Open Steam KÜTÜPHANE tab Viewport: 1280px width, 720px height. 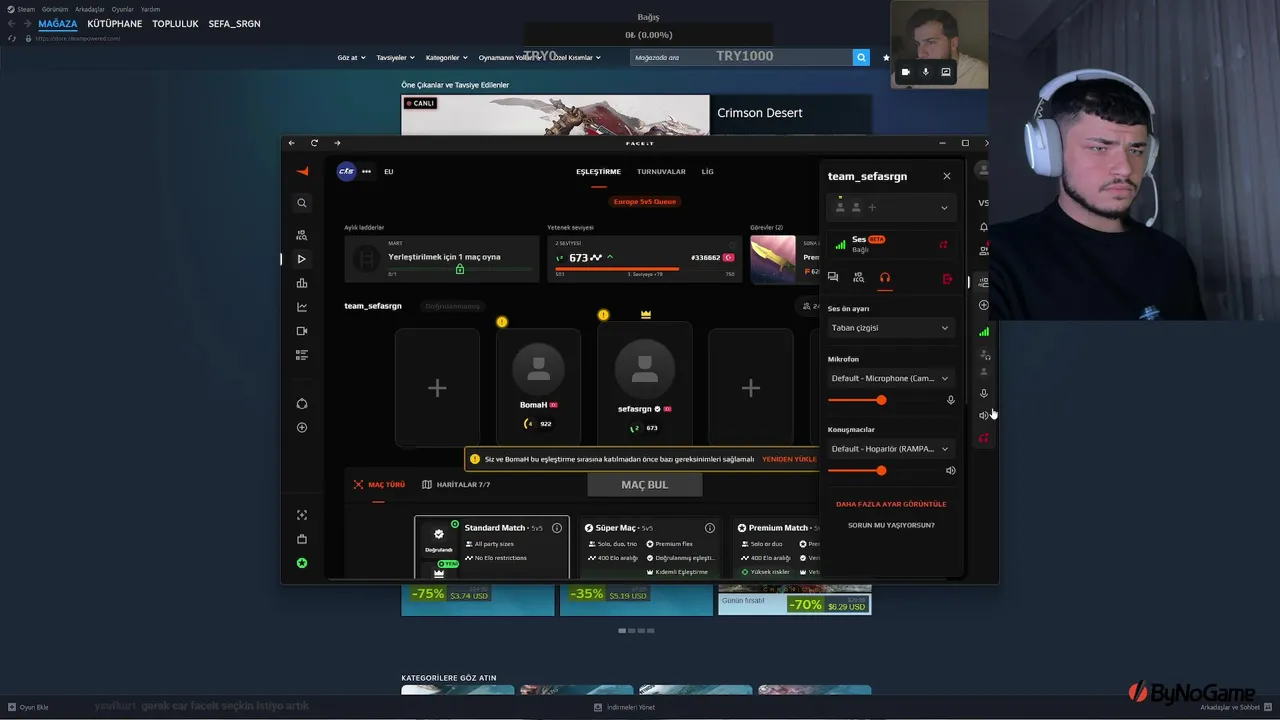point(115,24)
